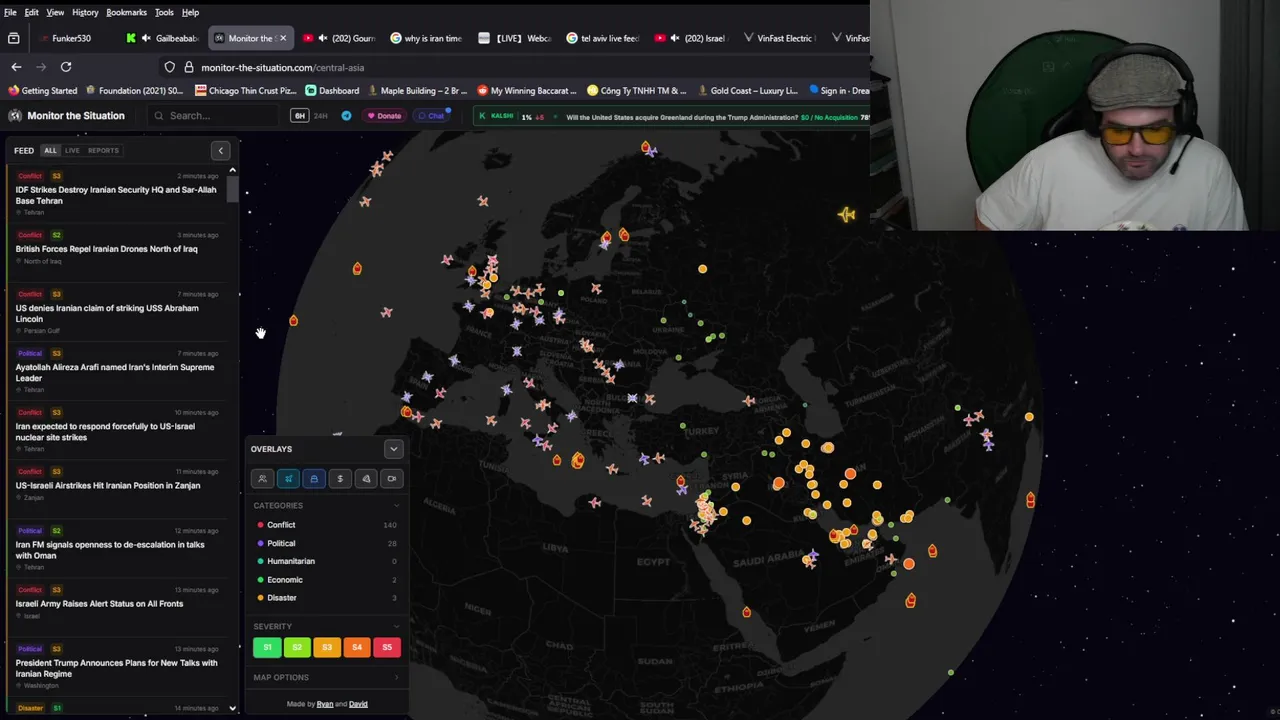Filter by S1 severity swatch
1280x720 pixels.
(267, 648)
